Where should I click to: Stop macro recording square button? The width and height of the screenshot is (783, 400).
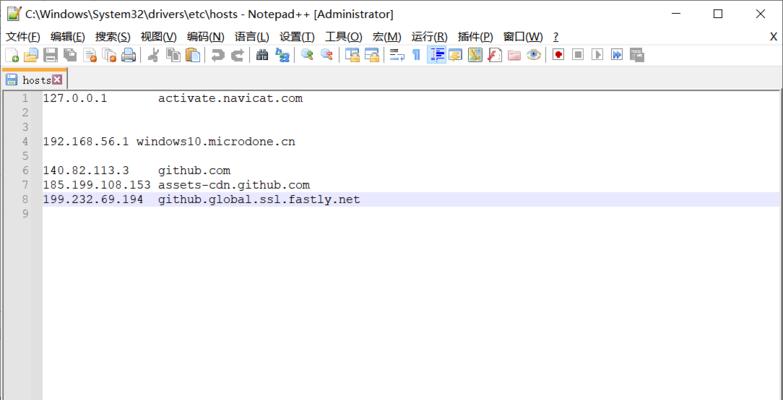tap(578, 55)
